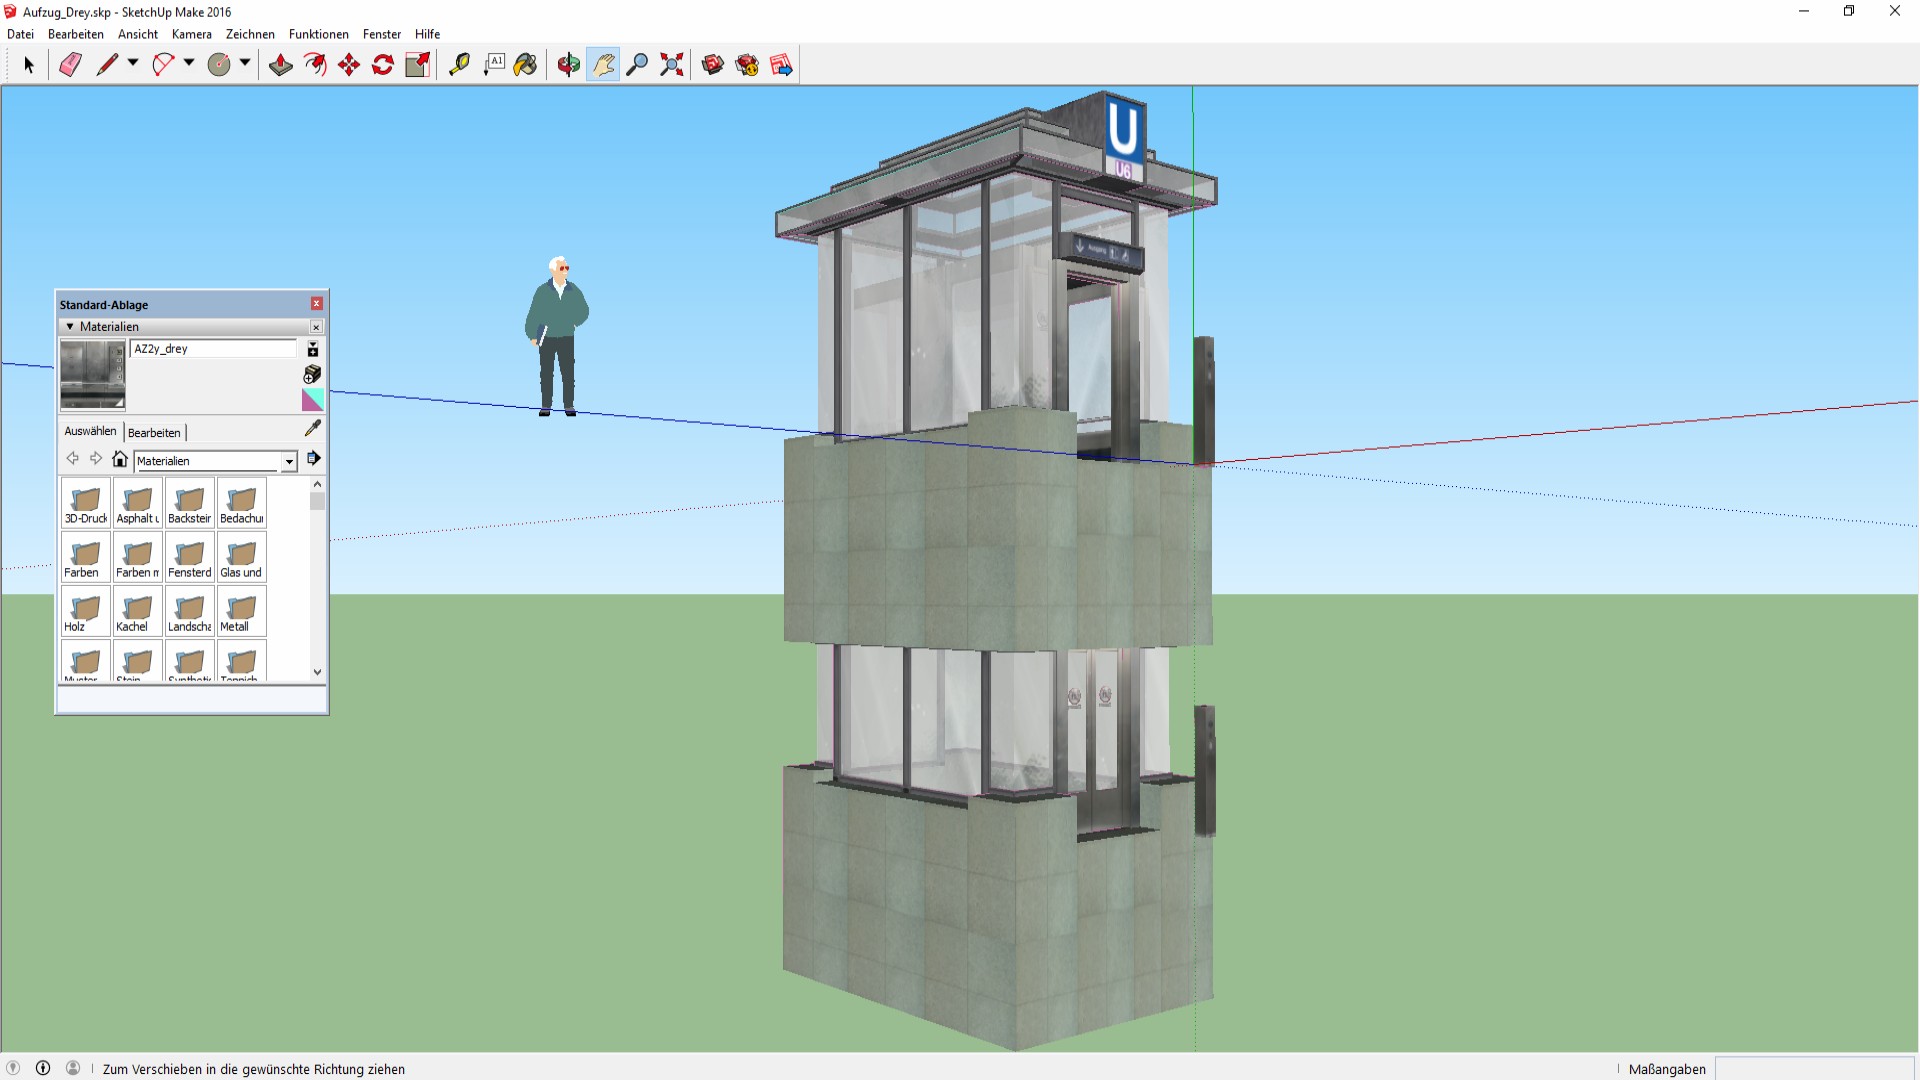The image size is (1920, 1080).
Task: Open the Fenster menu
Action: 382,34
